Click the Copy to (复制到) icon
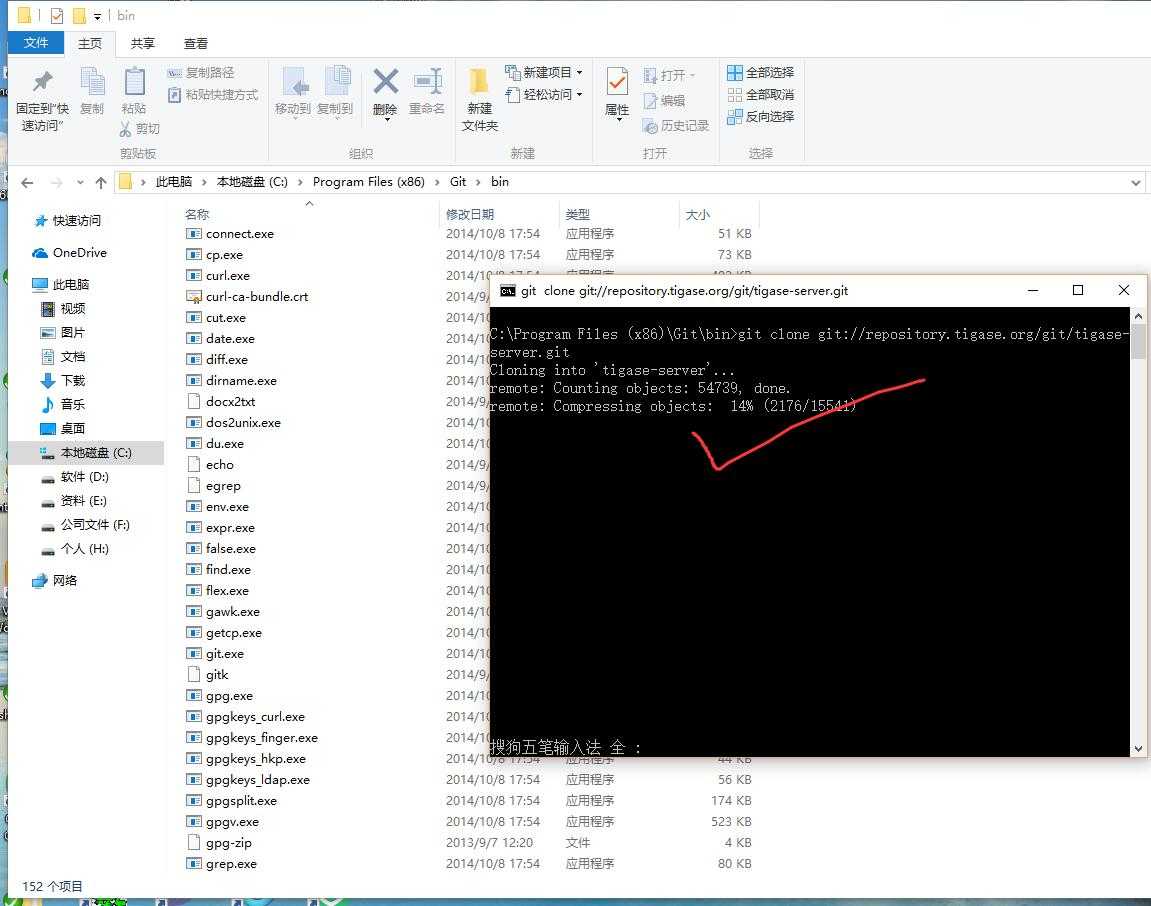The image size is (1151, 906). pyautogui.click(x=337, y=81)
